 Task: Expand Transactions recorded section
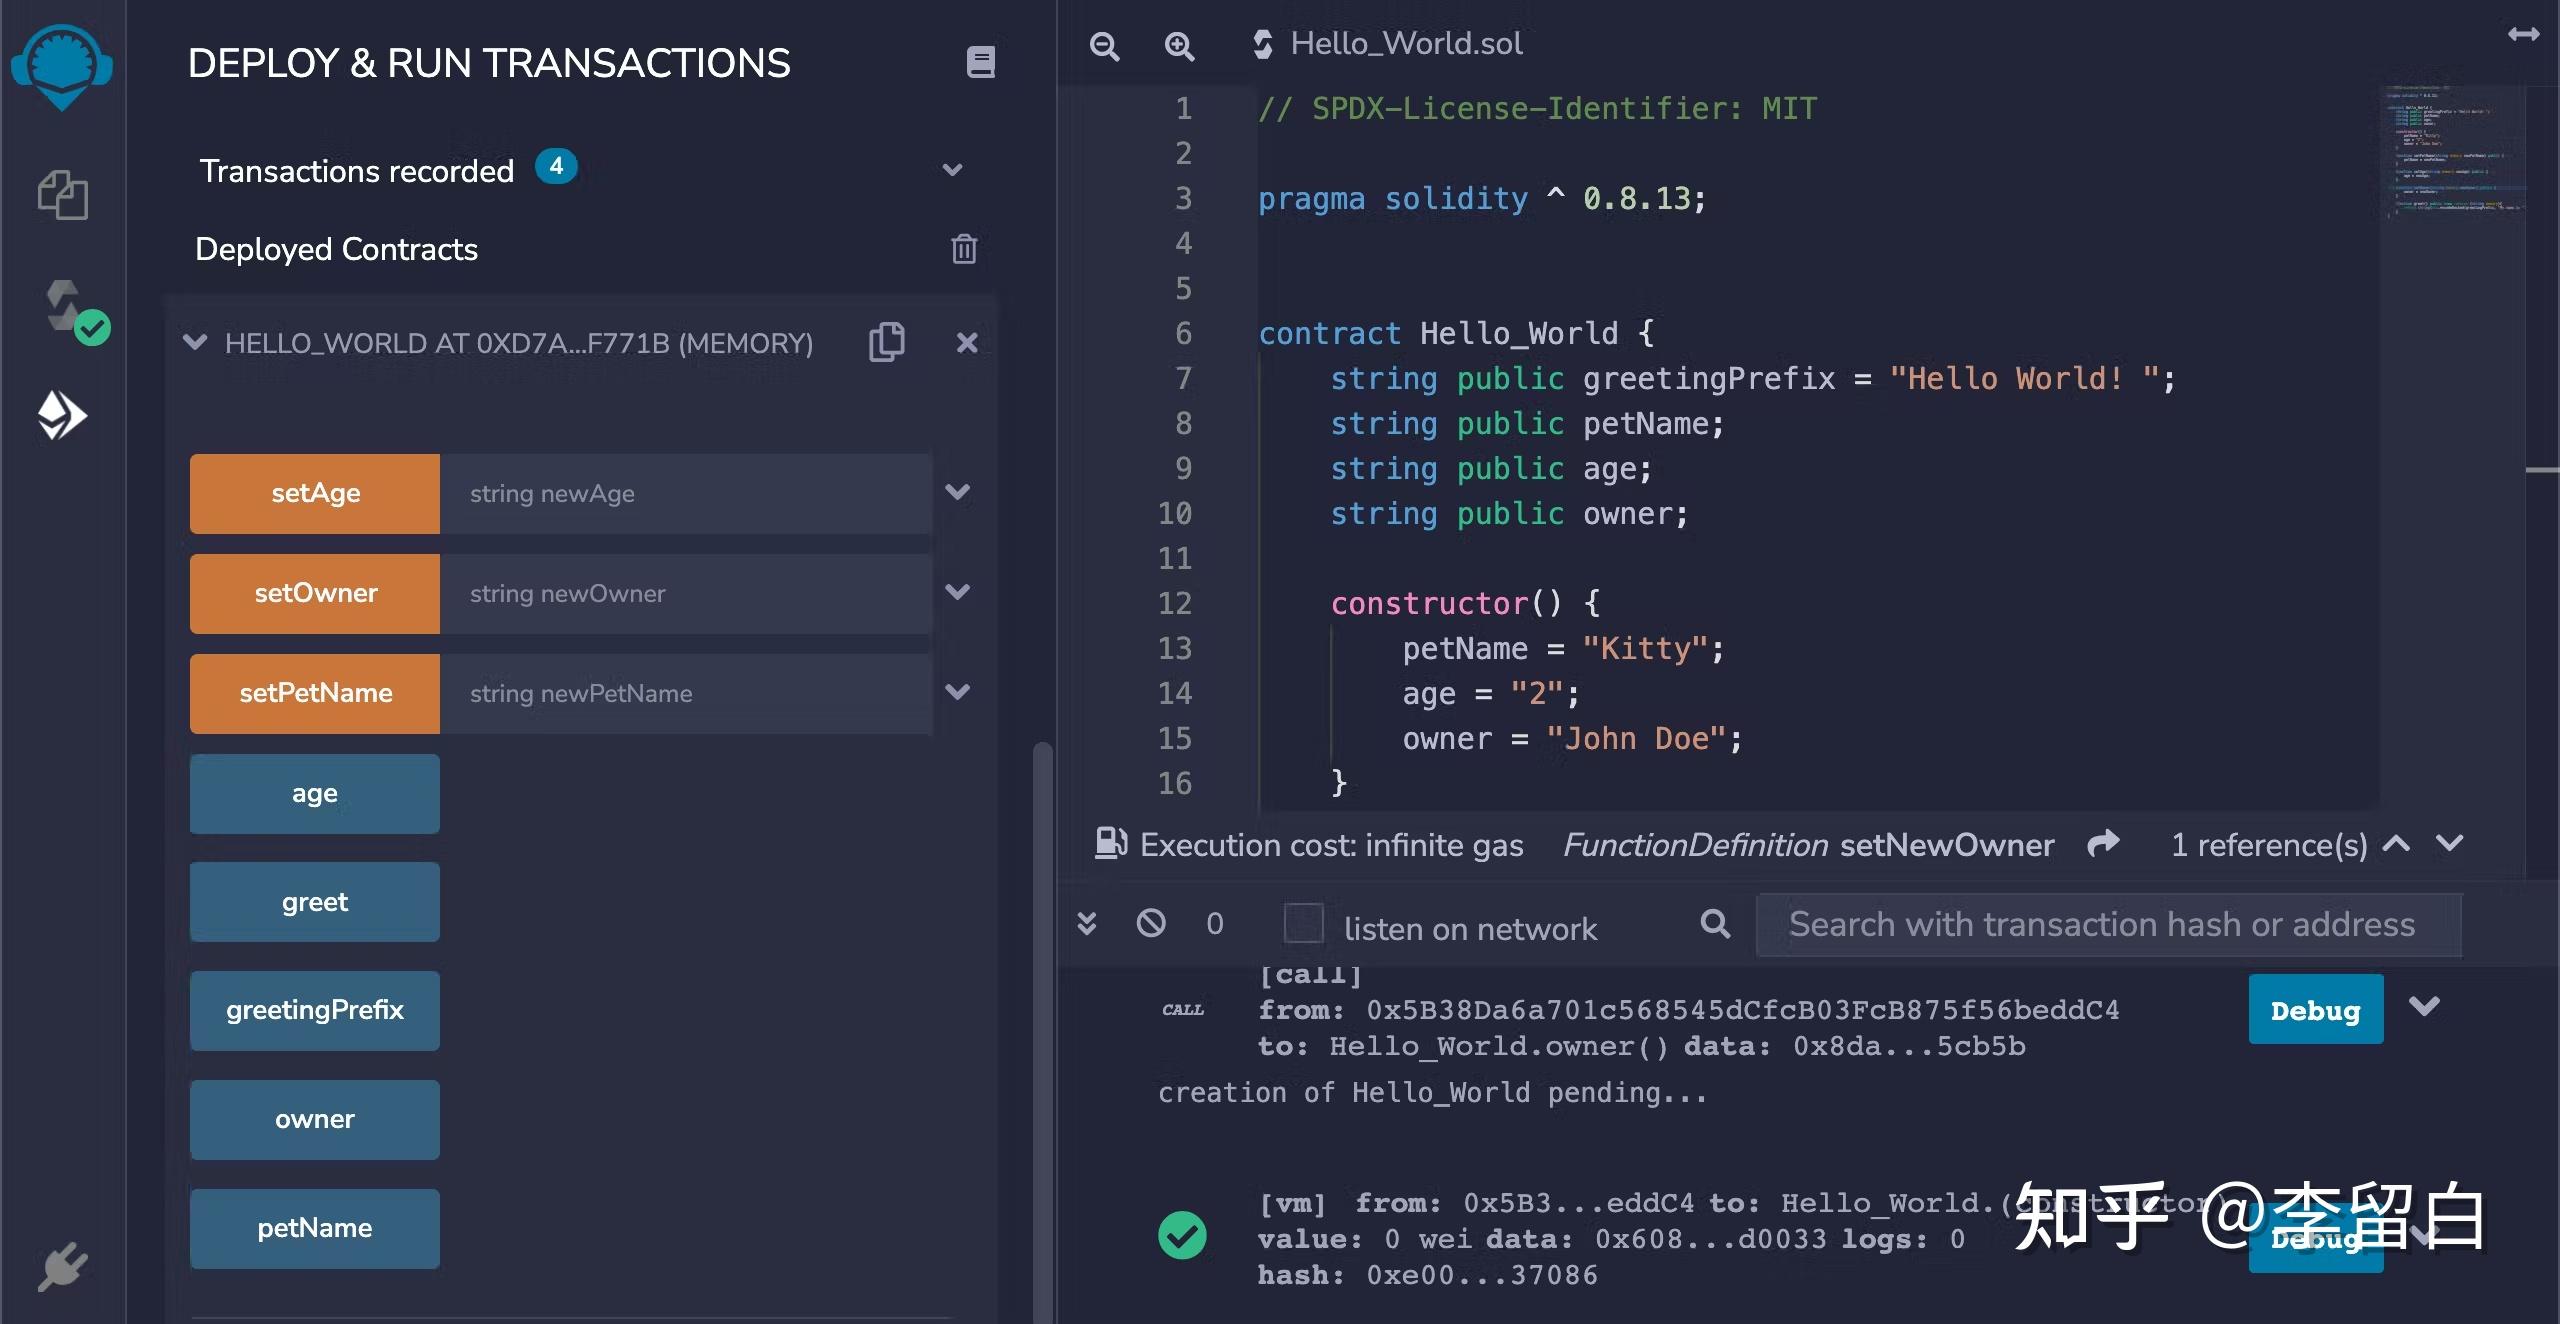(x=953, y=170)
